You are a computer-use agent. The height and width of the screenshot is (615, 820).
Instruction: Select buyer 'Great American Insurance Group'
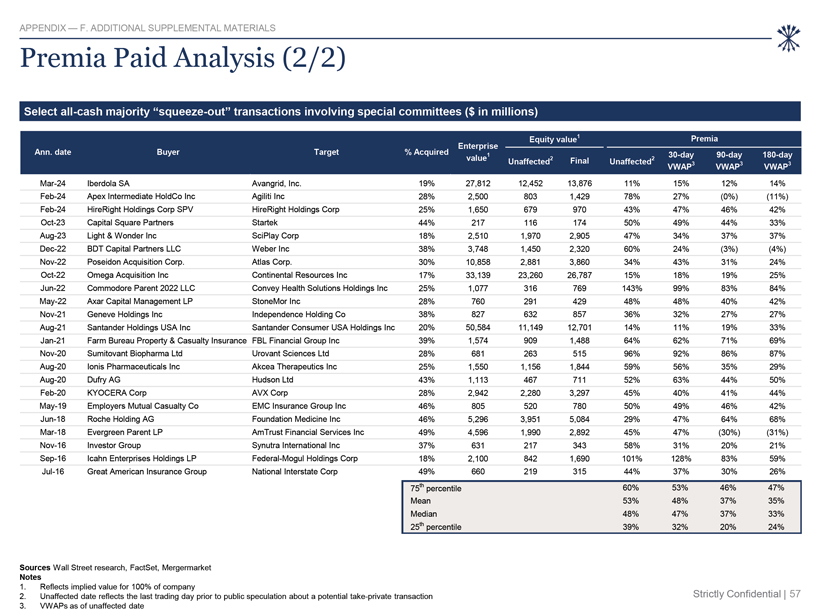click(147, 471)
